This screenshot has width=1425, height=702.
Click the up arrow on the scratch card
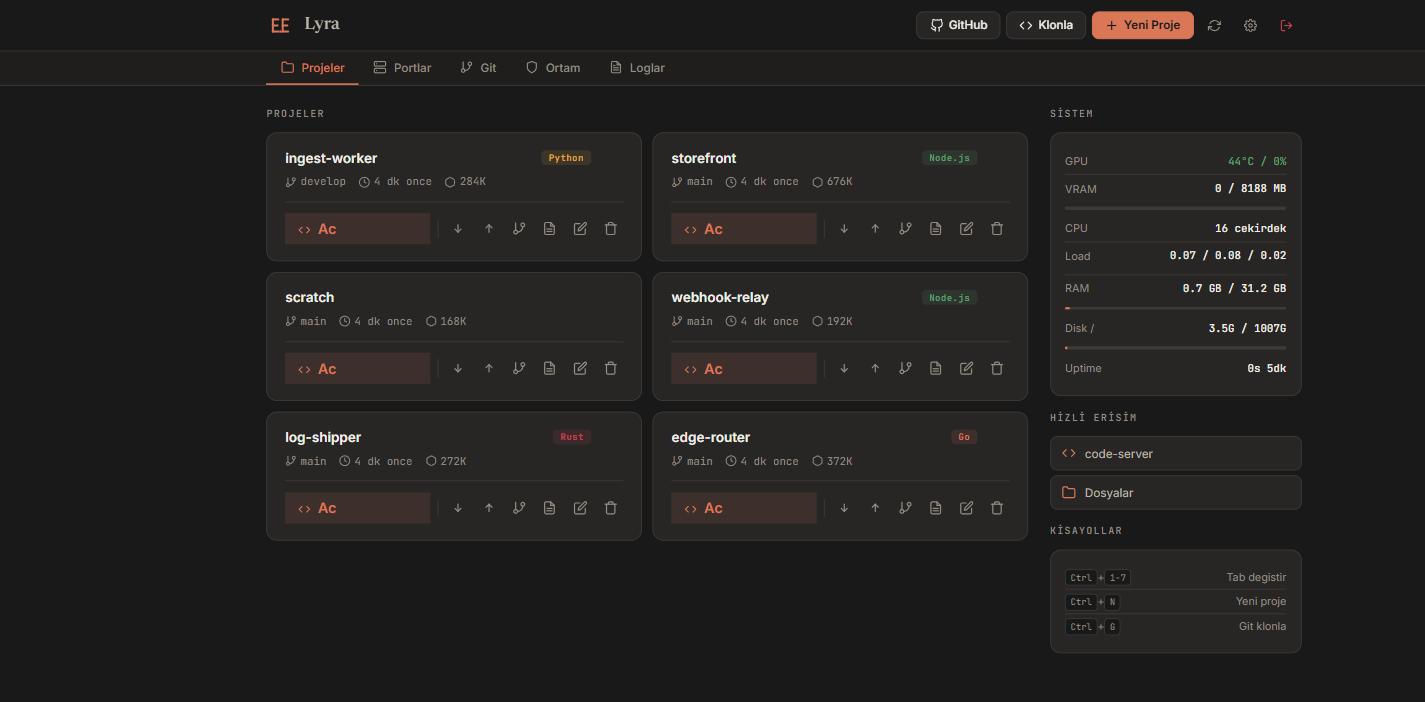(x=489, y=368)
